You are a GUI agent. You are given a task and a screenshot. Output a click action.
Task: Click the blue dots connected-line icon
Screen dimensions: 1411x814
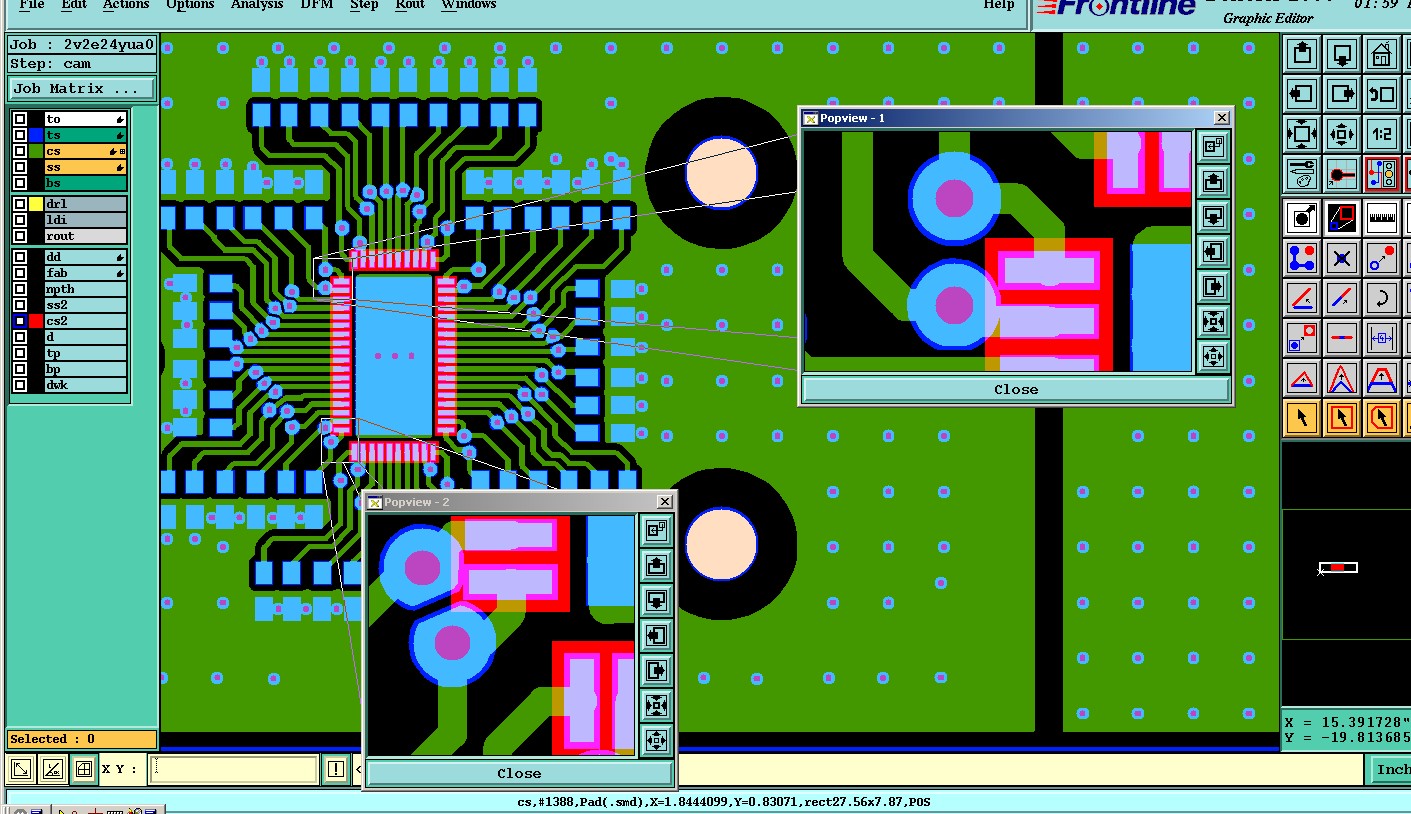pos(1302,257)
